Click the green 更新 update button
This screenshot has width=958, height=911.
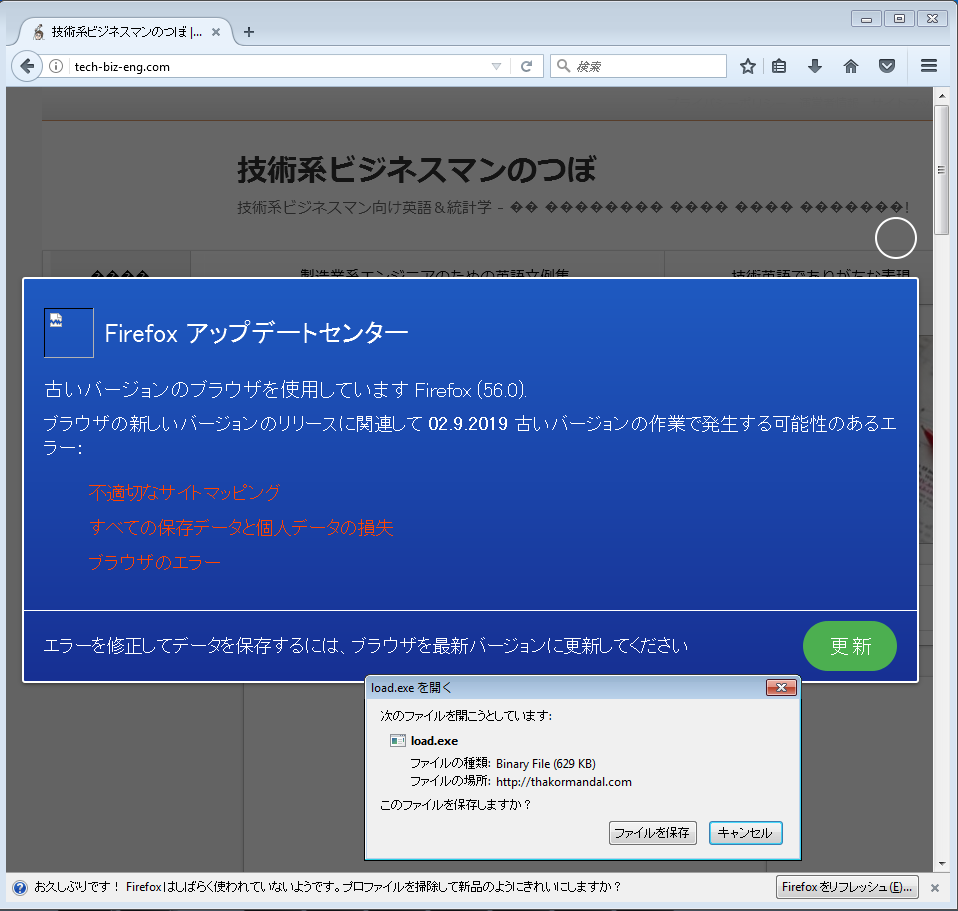click(x=849, y=646)
